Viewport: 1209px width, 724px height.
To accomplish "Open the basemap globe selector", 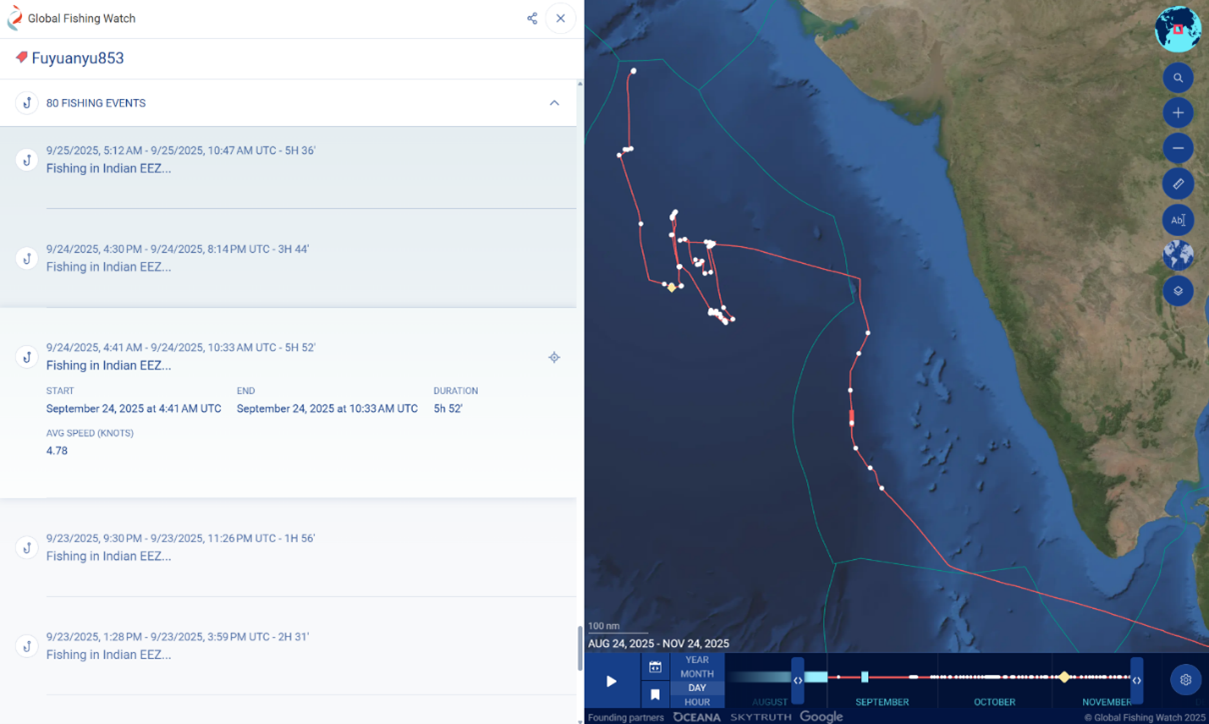I will pyautogui.click(x=1178, y=255).
